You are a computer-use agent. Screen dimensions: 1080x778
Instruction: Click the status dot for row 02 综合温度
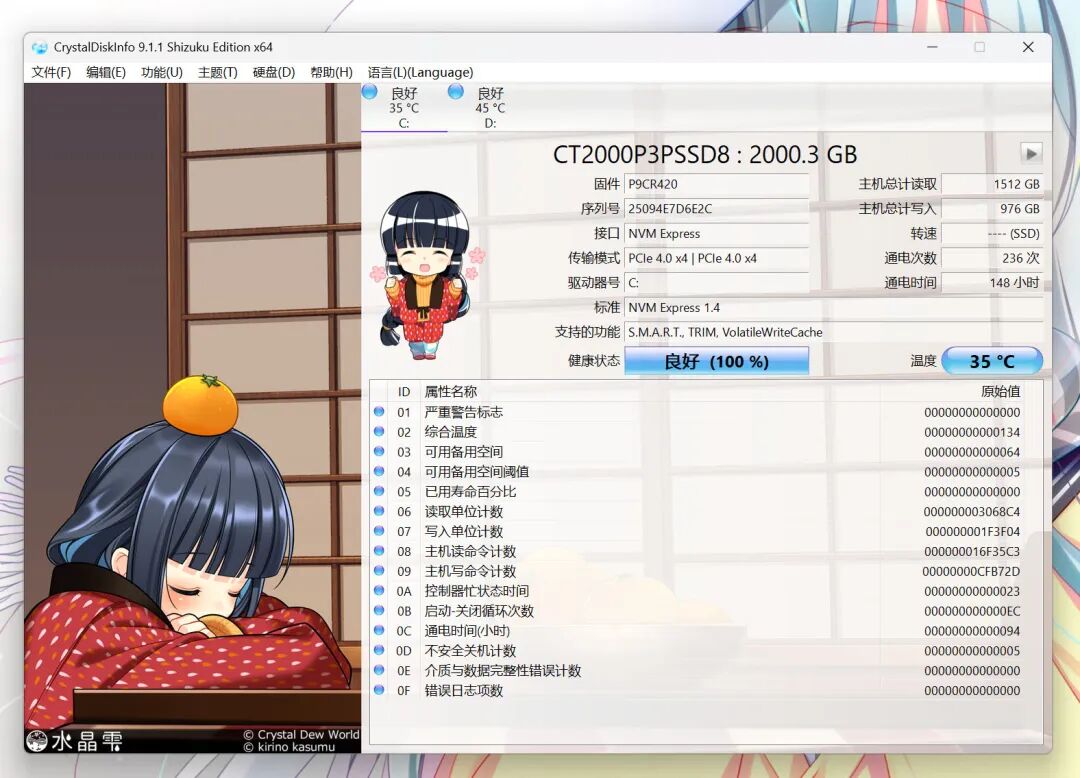[x=379, y=432]
